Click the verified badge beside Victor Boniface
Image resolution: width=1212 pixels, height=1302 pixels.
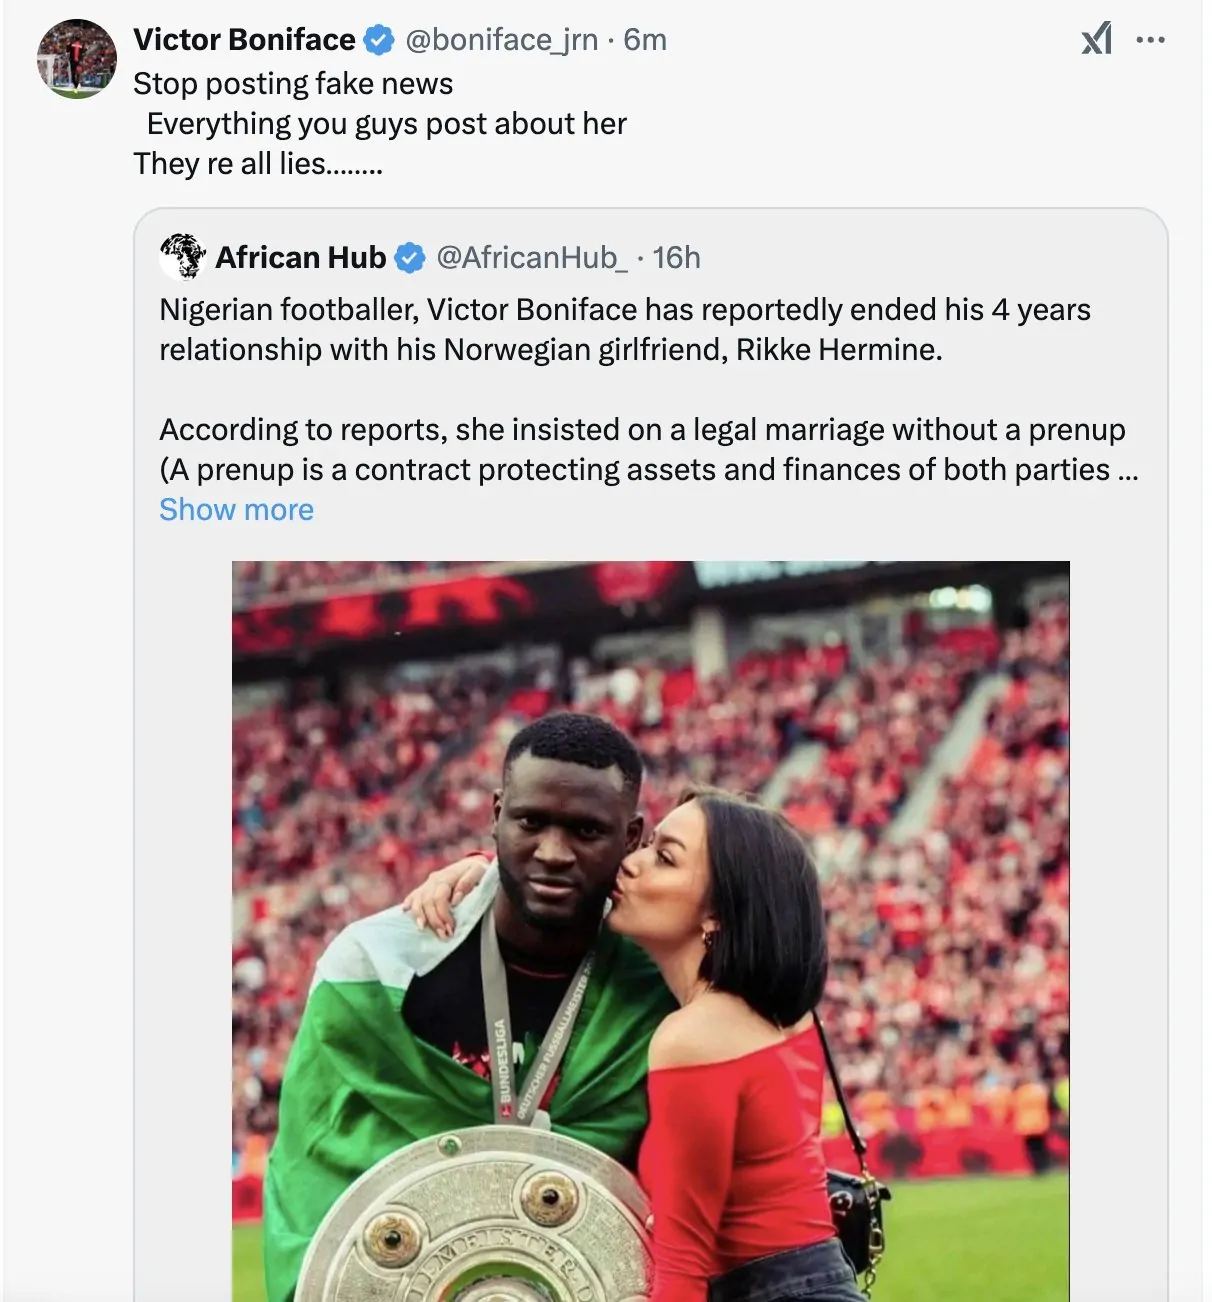coord(378,40)
